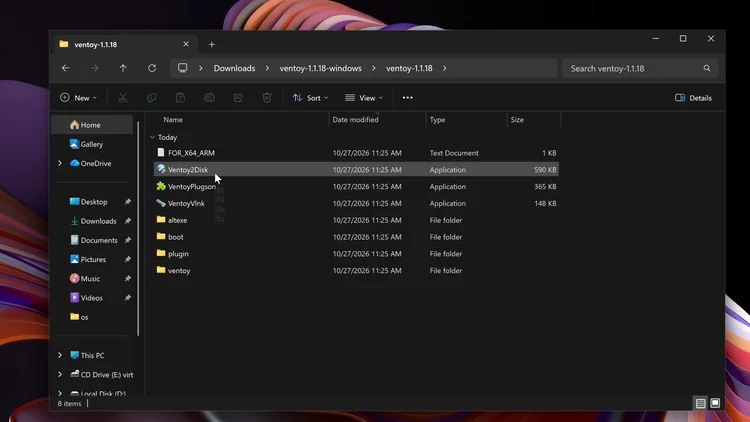Select the ventoy-1.1.18 window tab
Viewport: 750px width, 422px height.
point(124,44)
